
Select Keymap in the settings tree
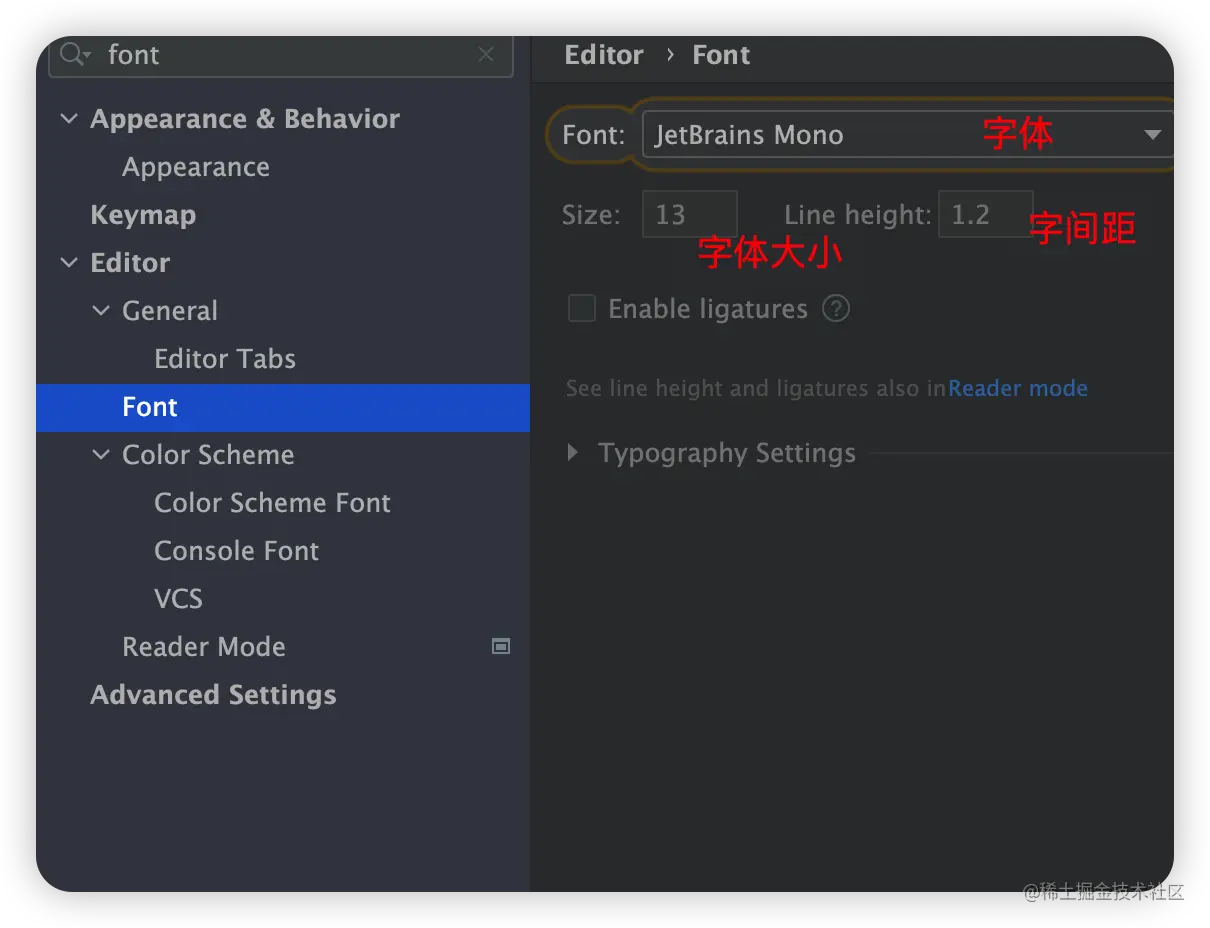coord(143,215)
